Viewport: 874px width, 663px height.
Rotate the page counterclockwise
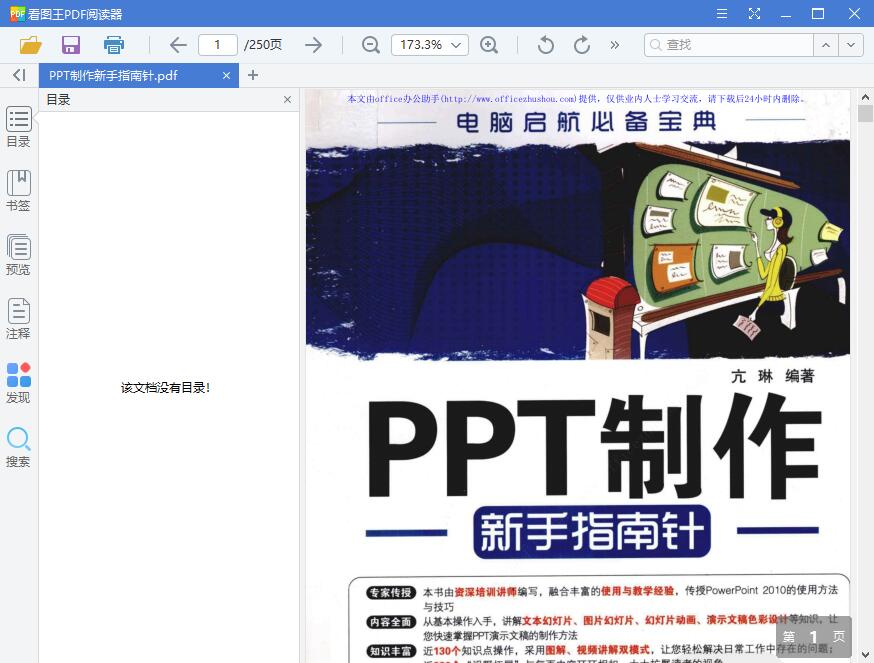[546, 45]
